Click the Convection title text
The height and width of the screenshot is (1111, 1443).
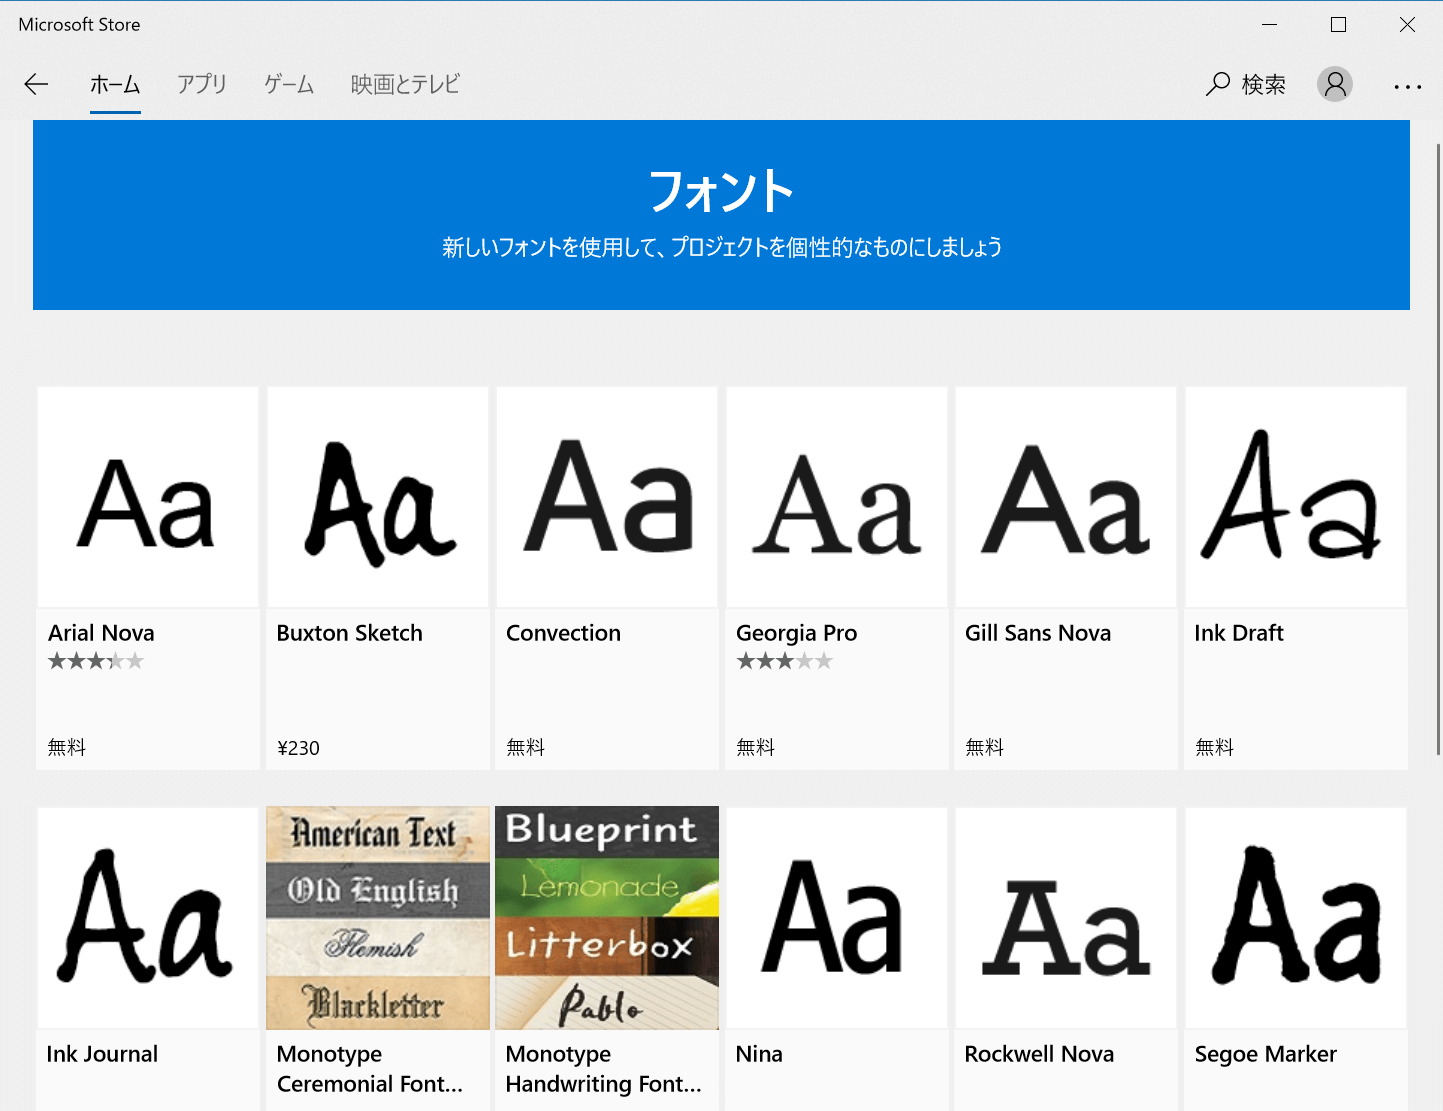564,633
